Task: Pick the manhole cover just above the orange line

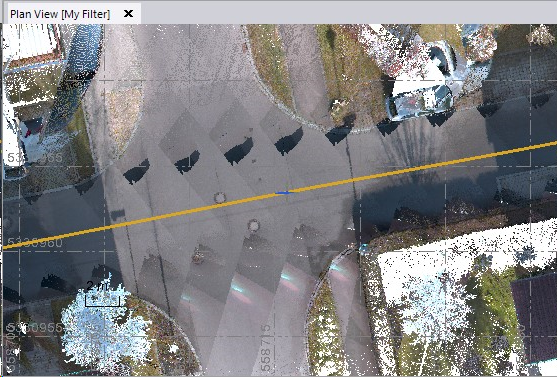Action: (x=220, y=197)
